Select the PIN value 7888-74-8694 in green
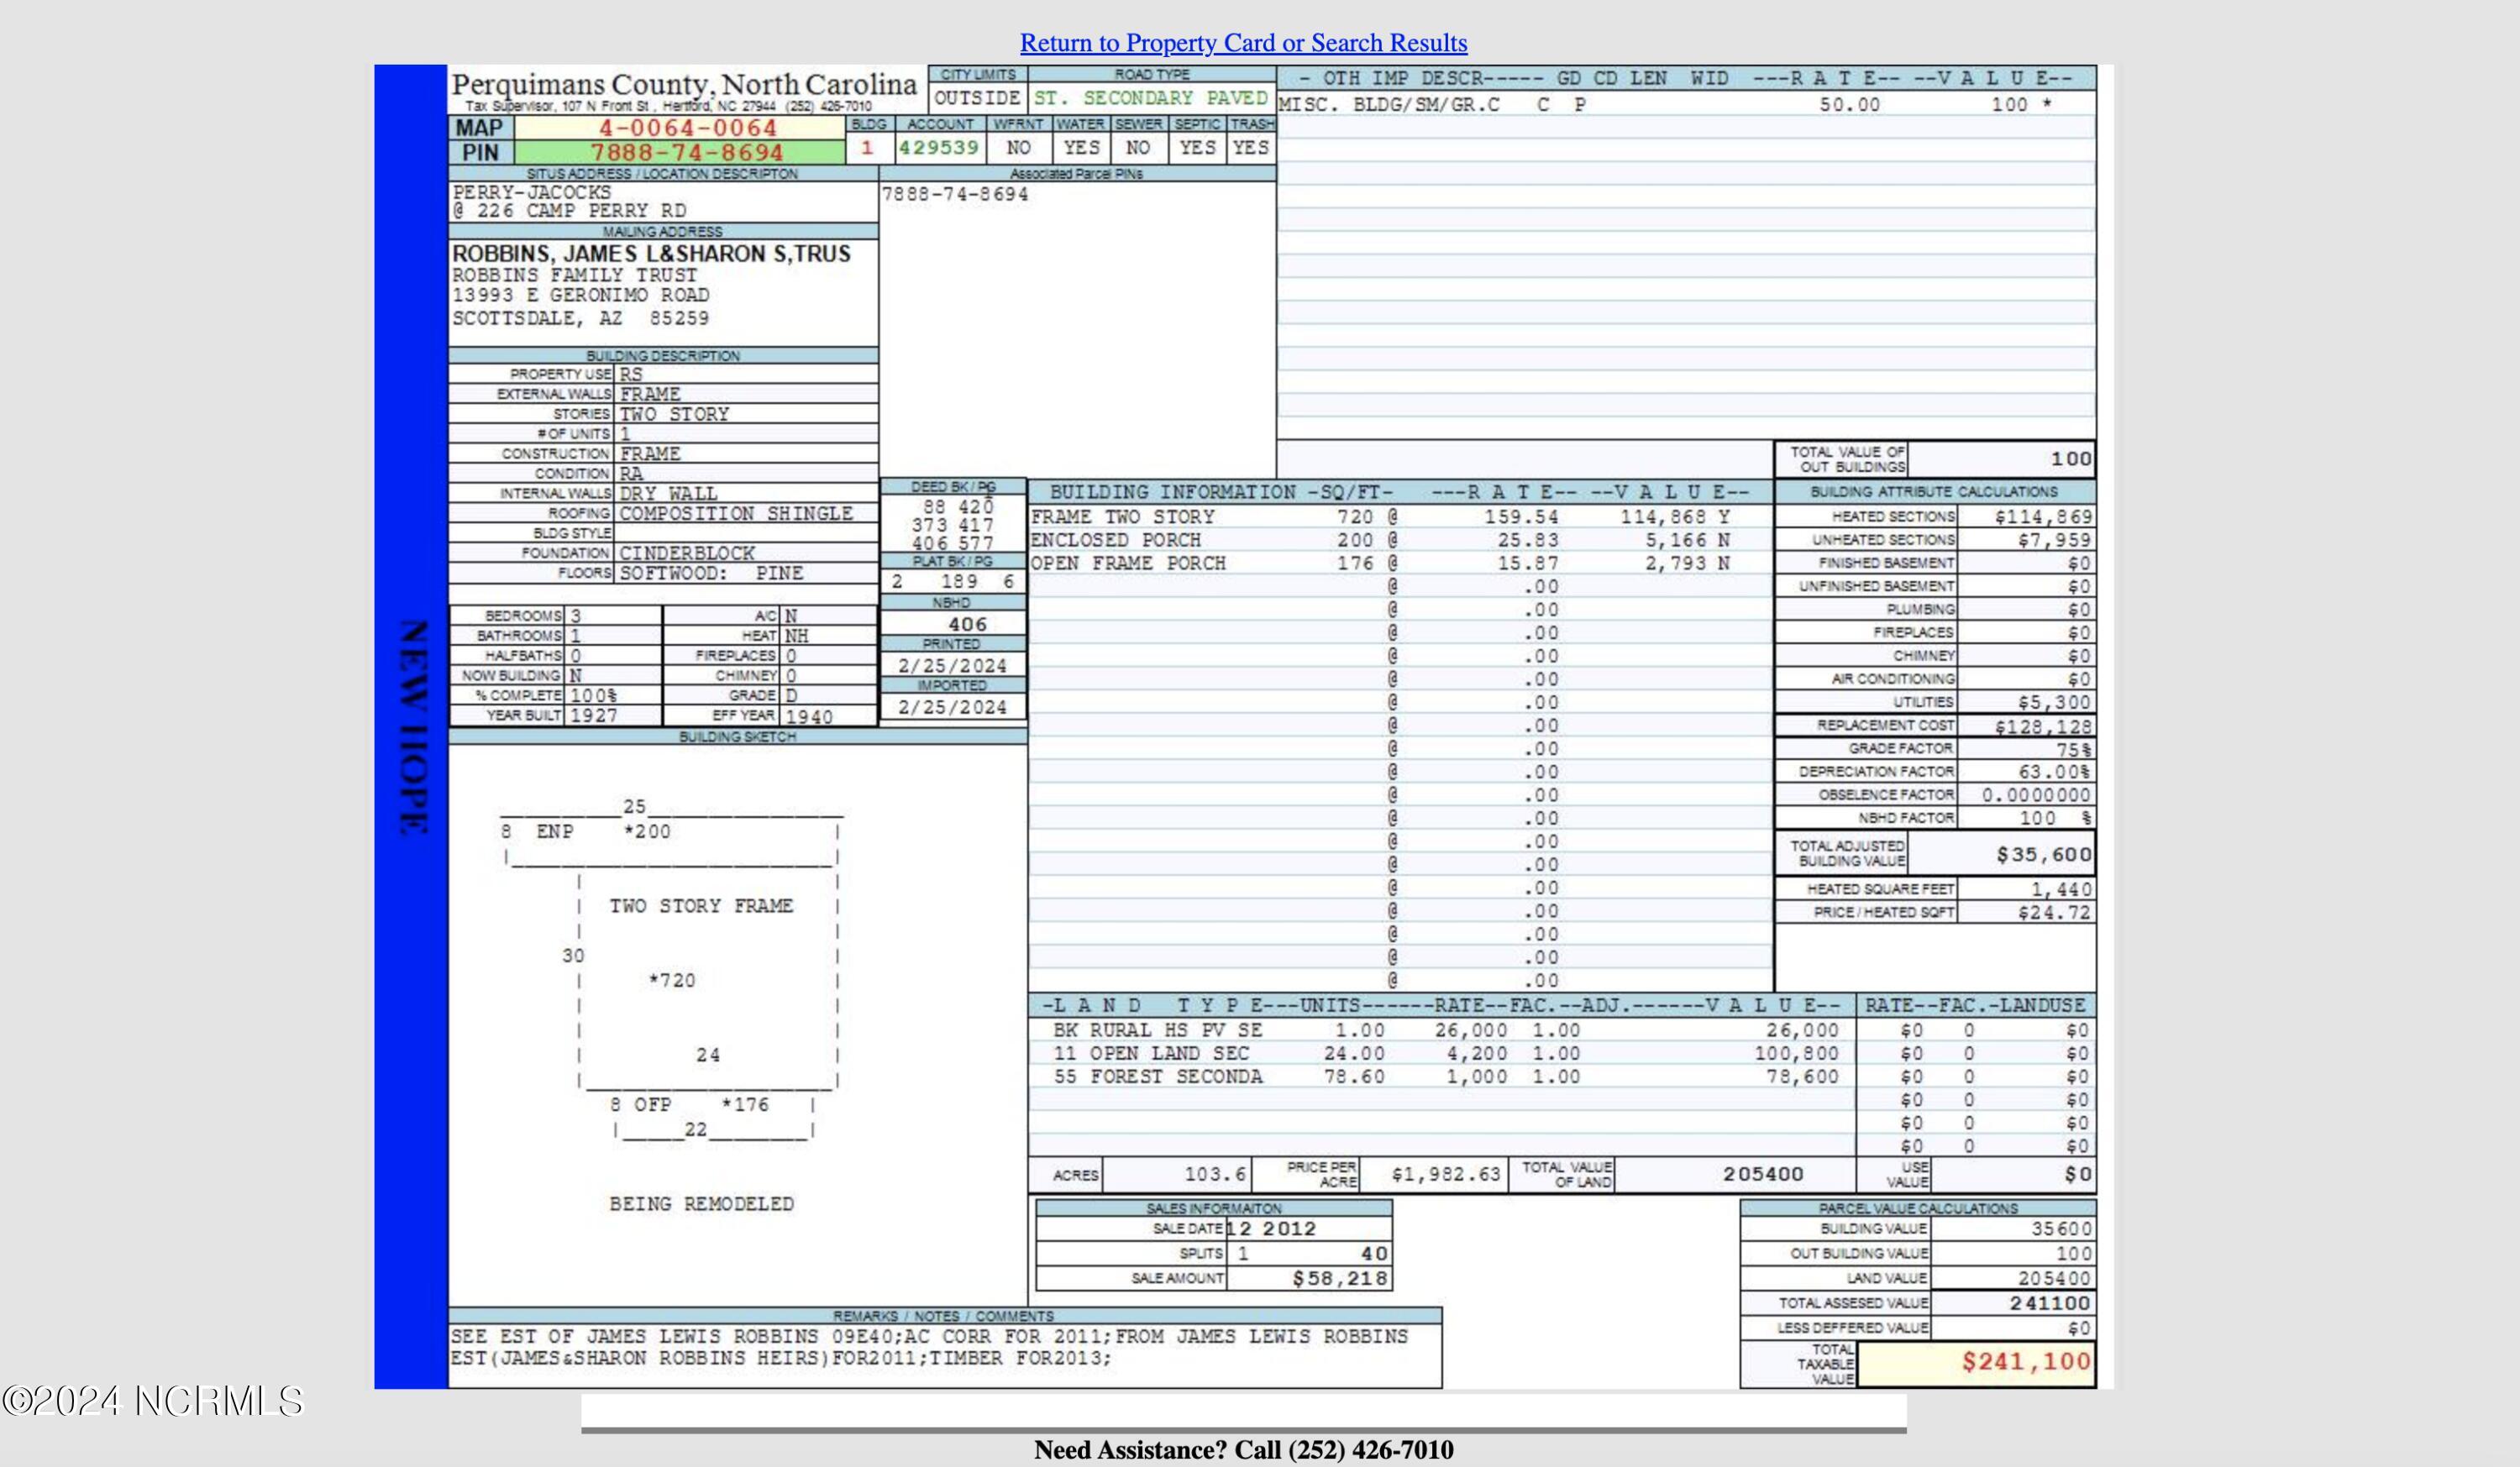 [686, 153]
